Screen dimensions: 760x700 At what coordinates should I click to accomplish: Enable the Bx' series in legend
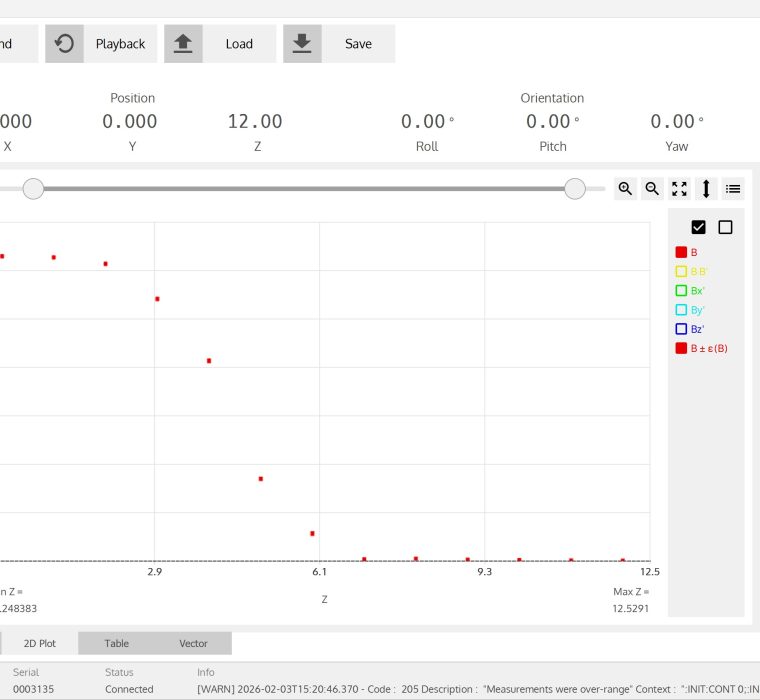click(x=681, y=291)
